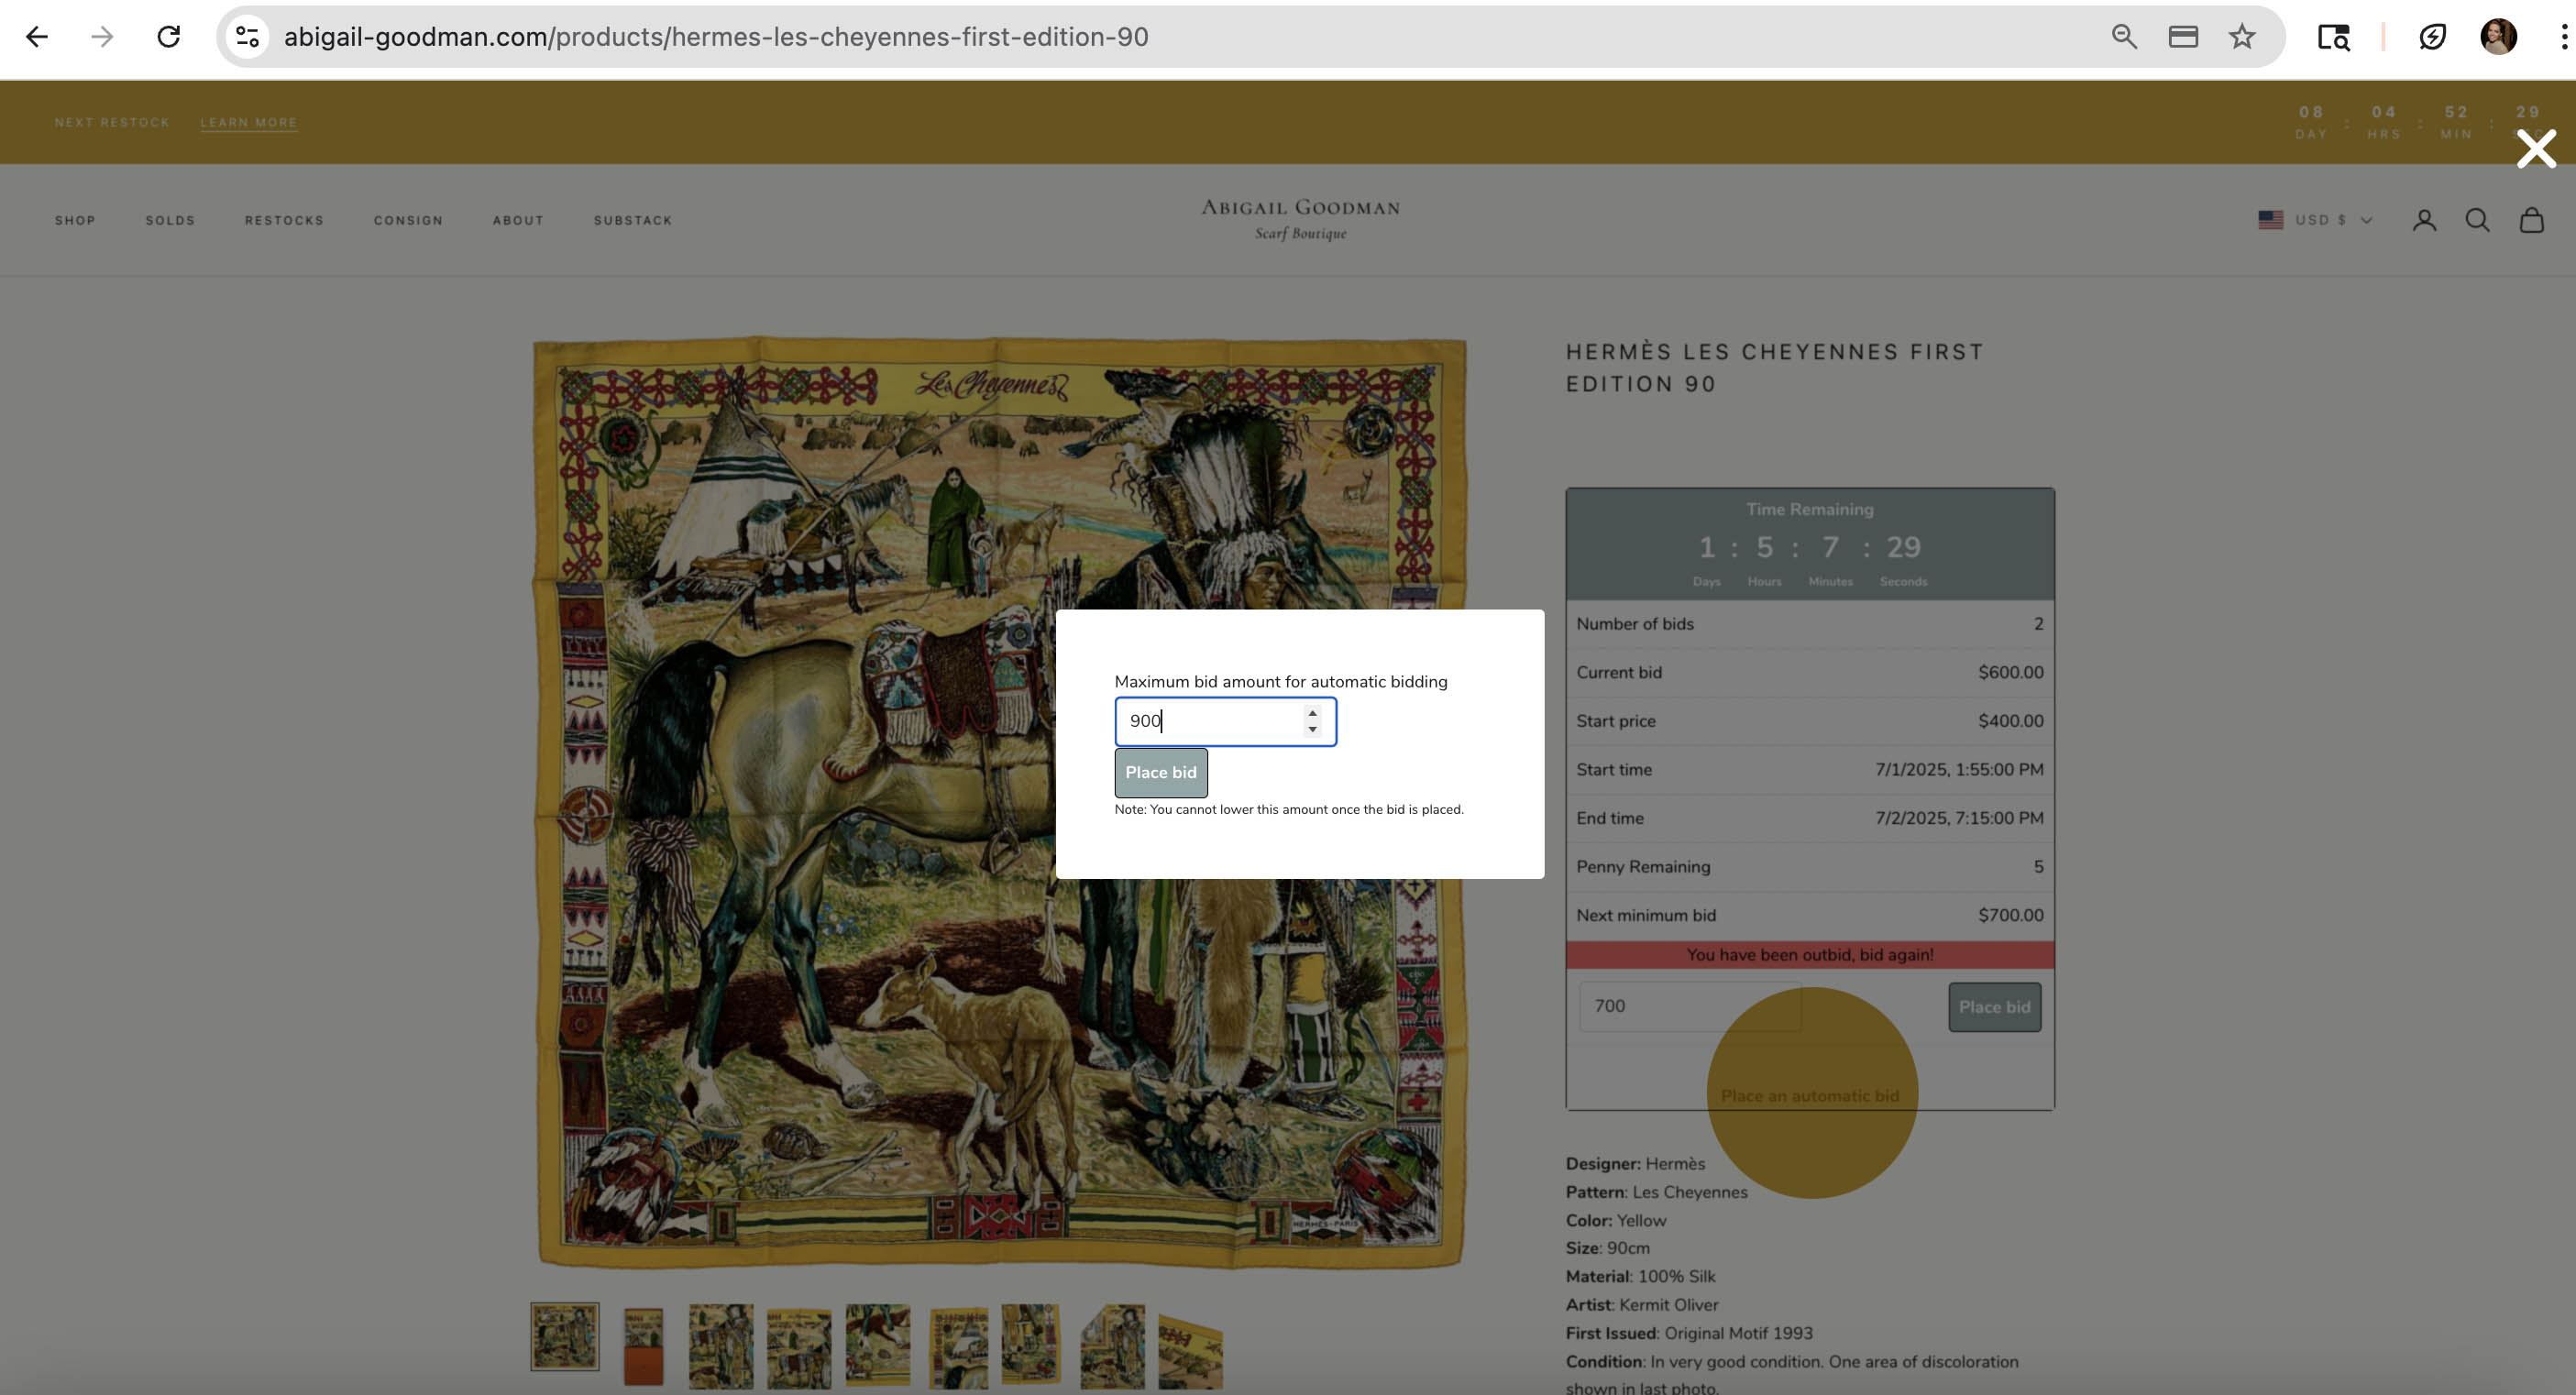
Task: Click the maximum bid amount input field
Action: tap(1210, 721)
